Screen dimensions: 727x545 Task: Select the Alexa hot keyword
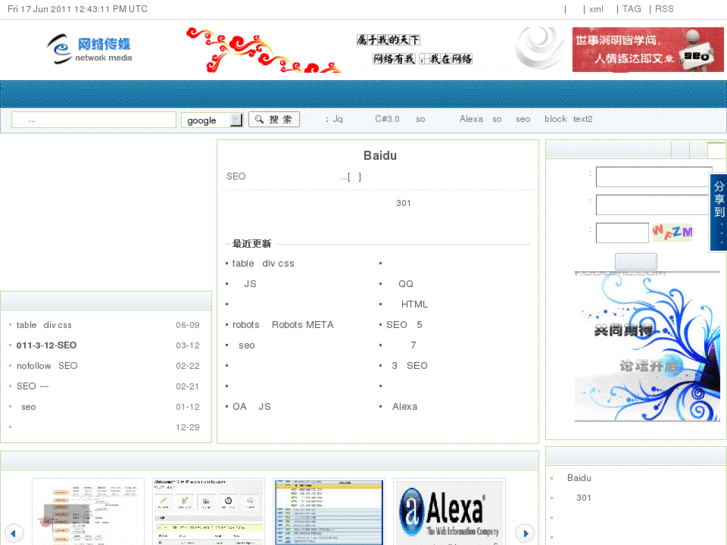click(x=471, y=119)
